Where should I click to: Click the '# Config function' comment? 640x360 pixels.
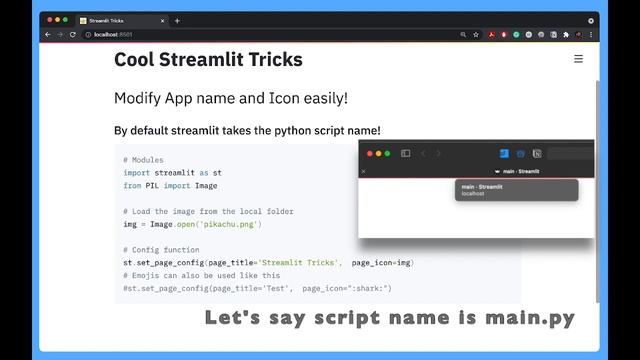pyautogui.click(x=161, y=250)
